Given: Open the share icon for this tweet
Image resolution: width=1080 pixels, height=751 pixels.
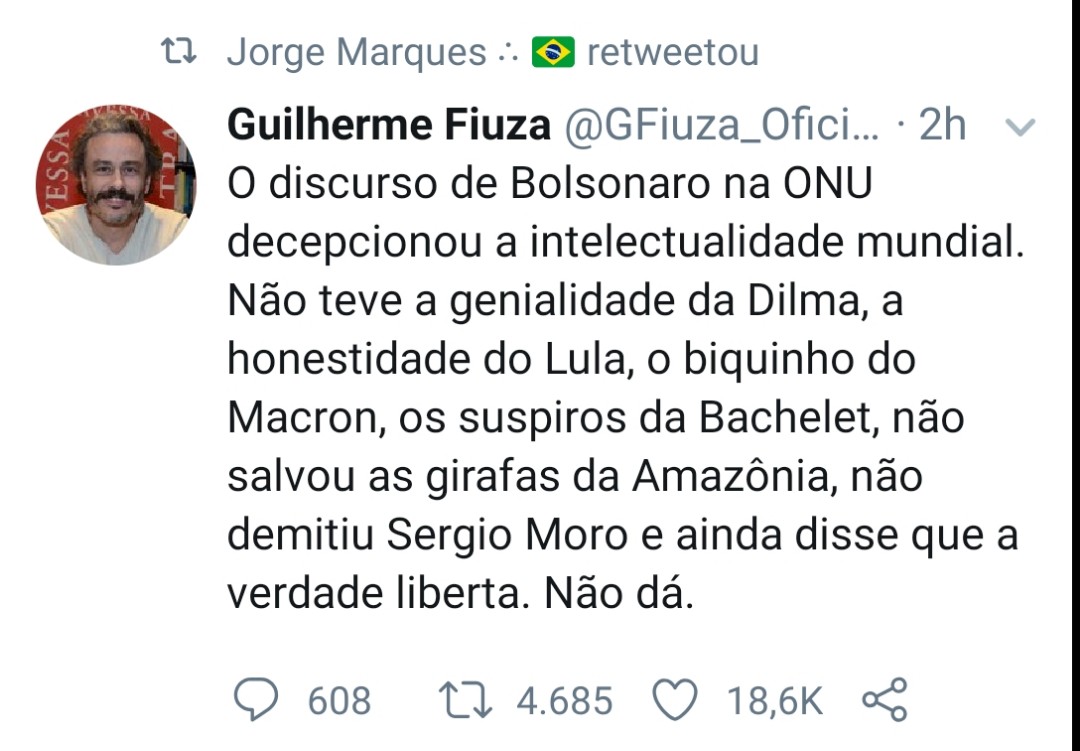Looking at the screenshot, I should (x=885, y=699).
